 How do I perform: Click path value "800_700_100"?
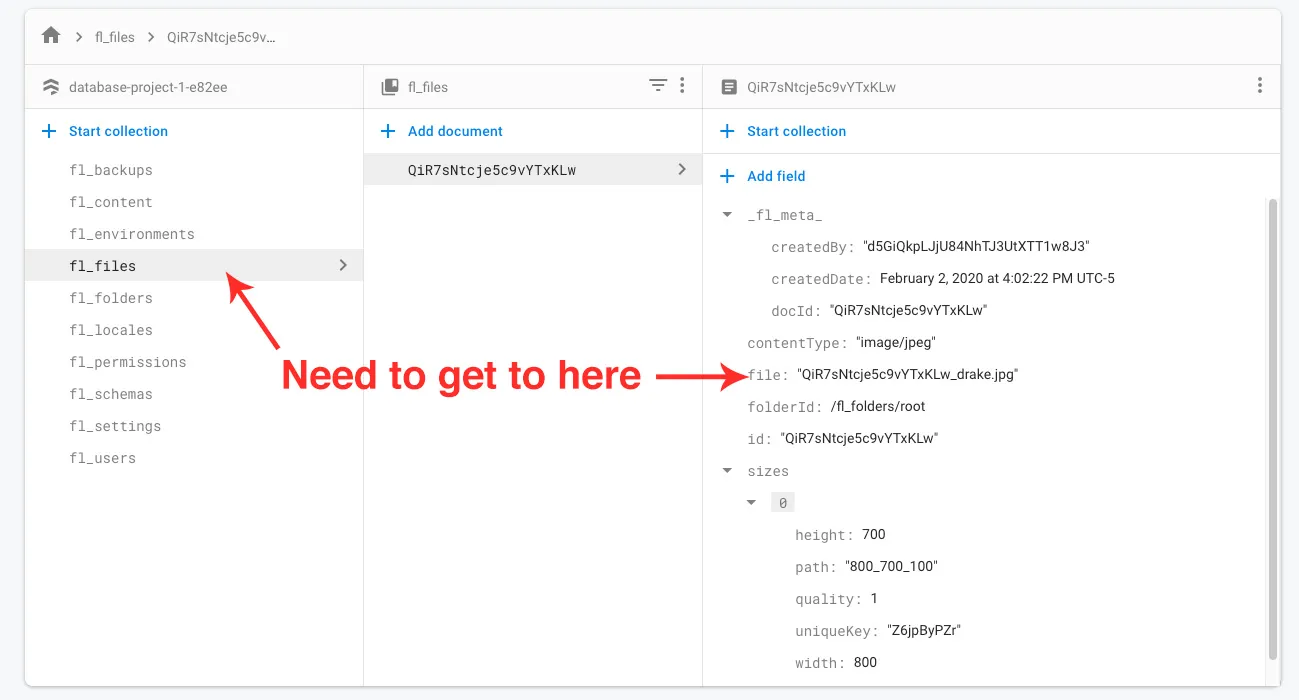point(891,567)
